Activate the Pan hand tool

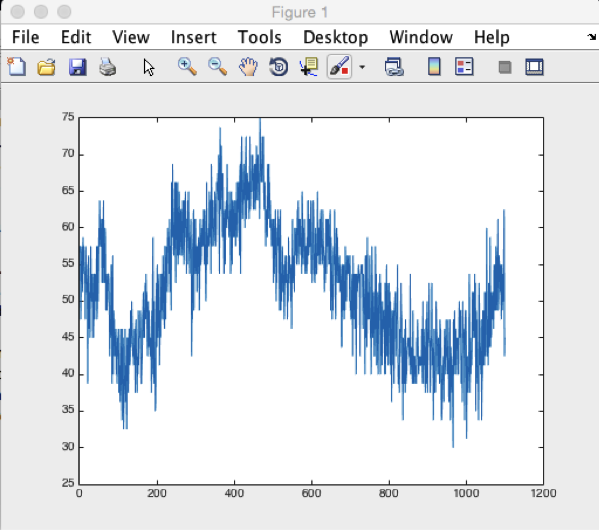tap(248, 67)
